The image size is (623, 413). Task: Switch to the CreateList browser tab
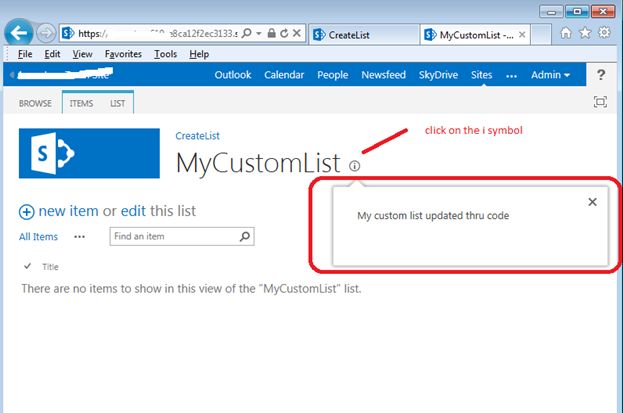(364, 35)
